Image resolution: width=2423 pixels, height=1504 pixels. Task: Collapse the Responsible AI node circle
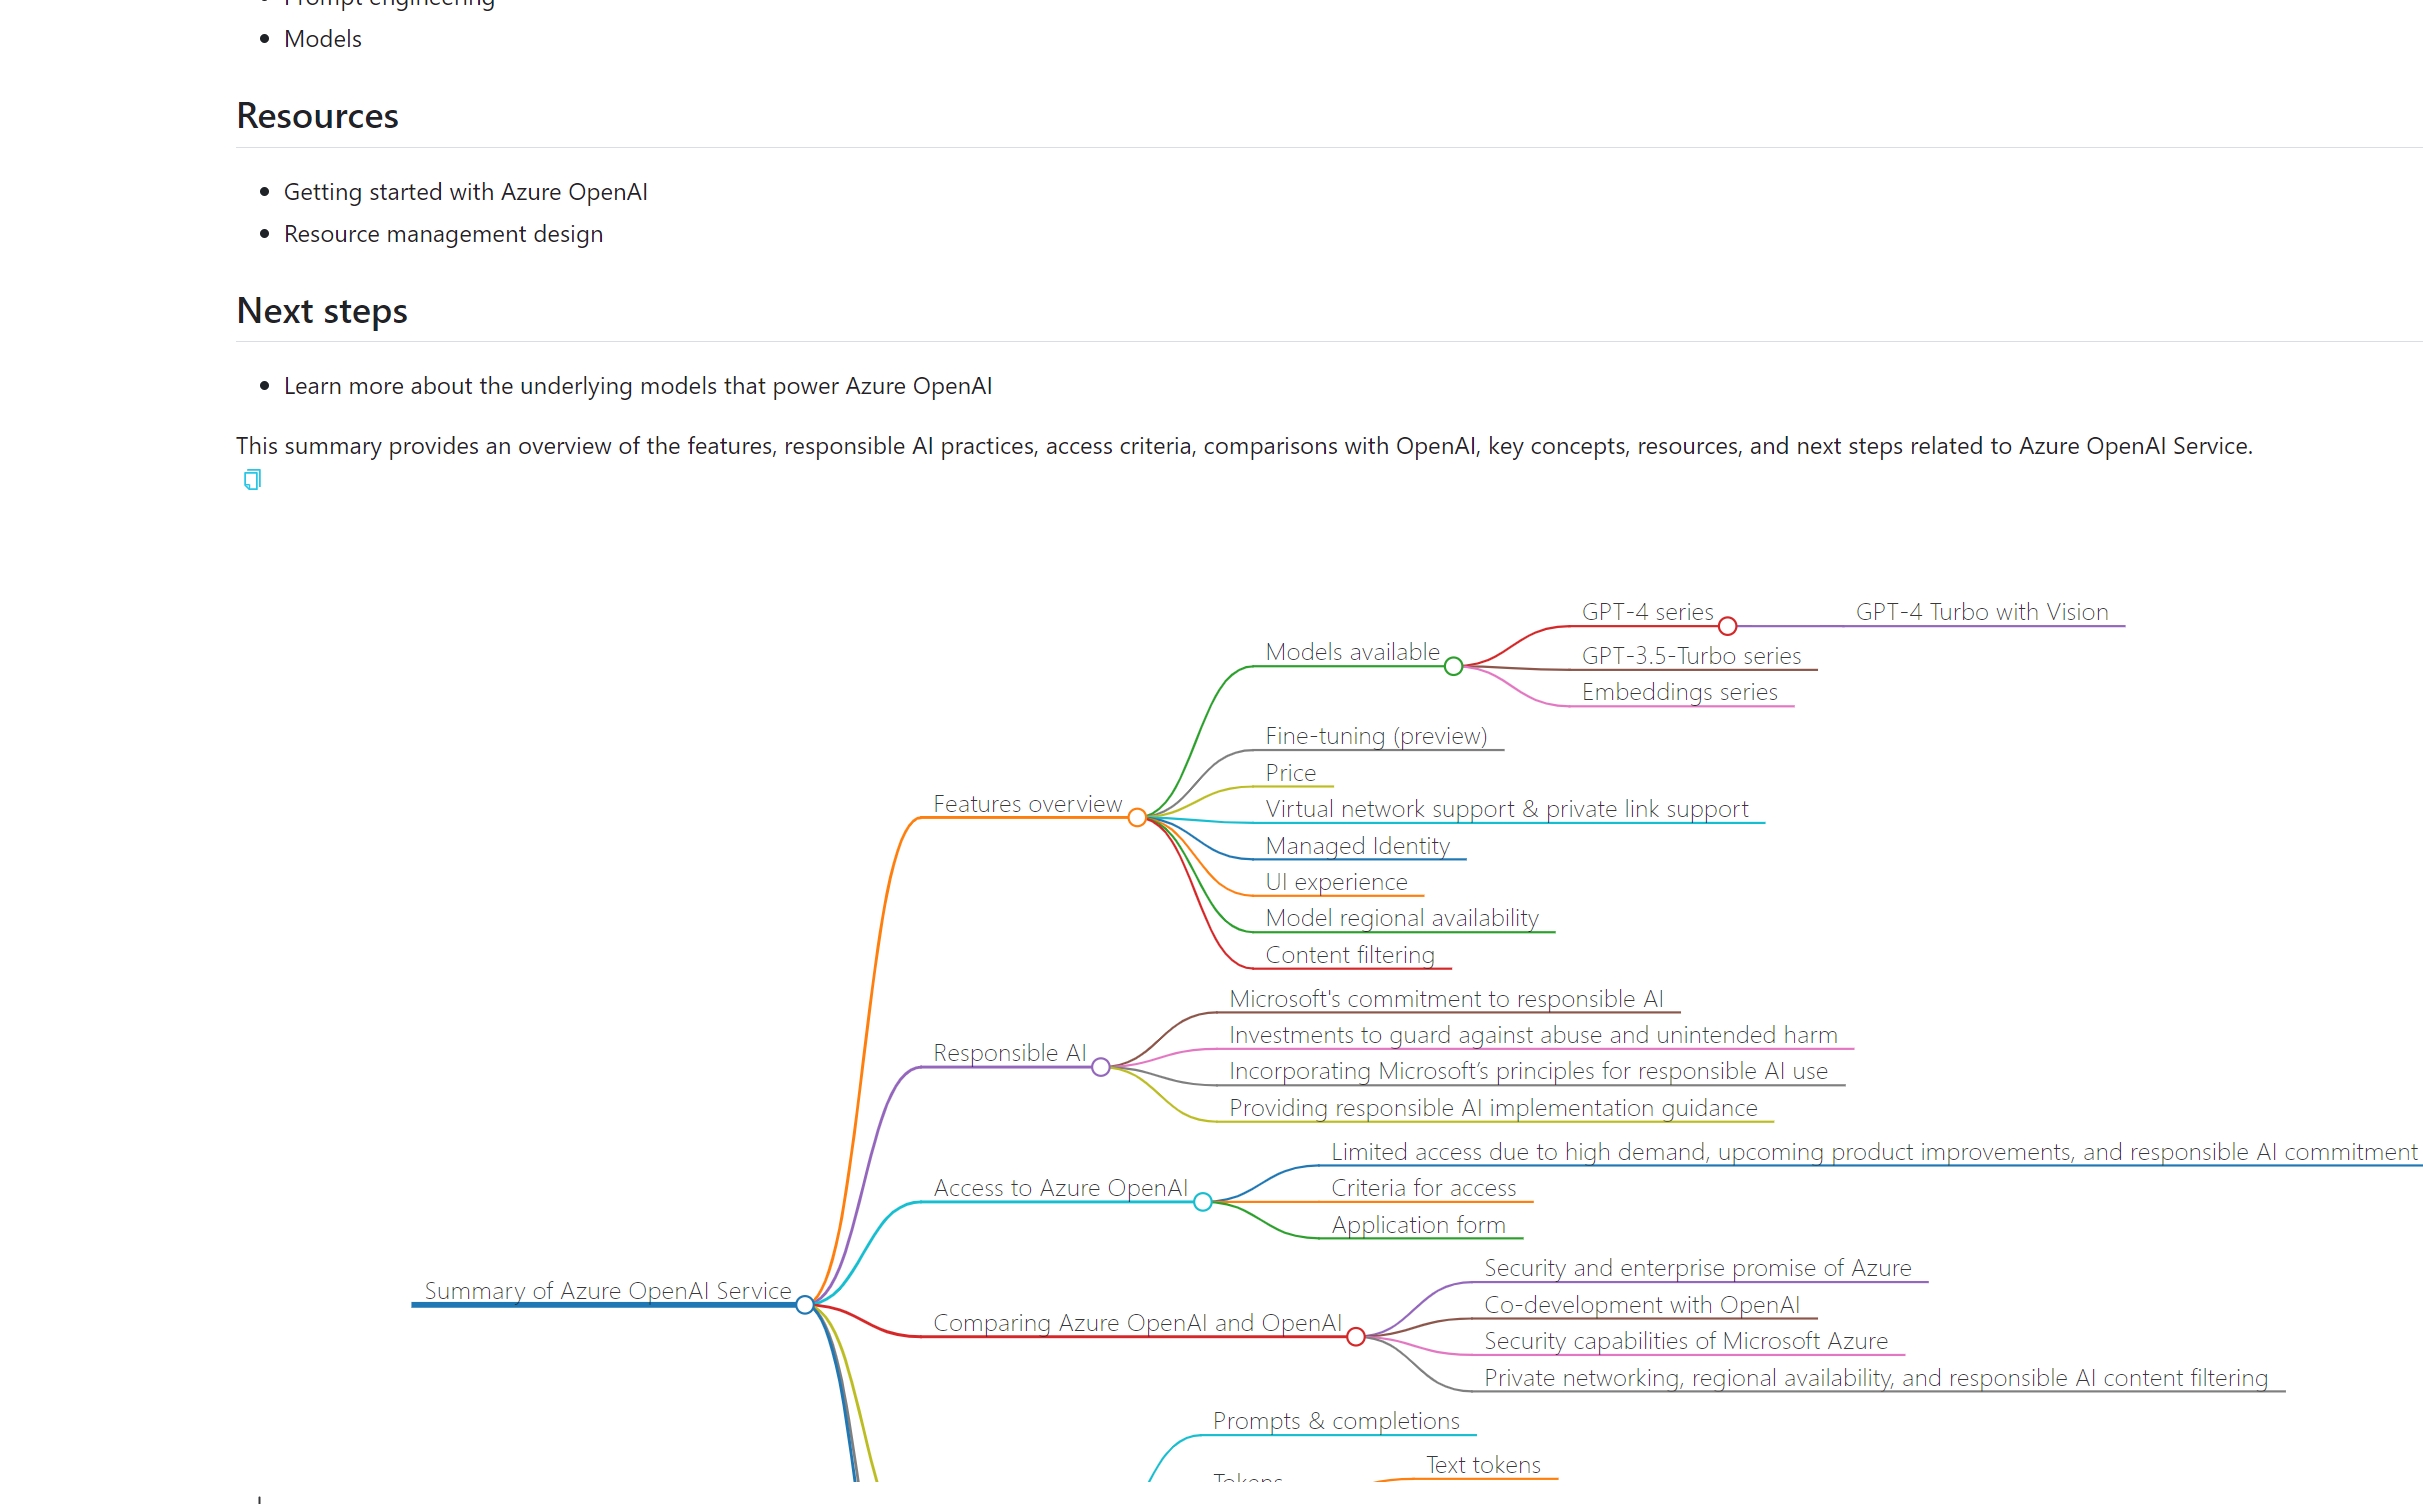coord(1101,1067)
